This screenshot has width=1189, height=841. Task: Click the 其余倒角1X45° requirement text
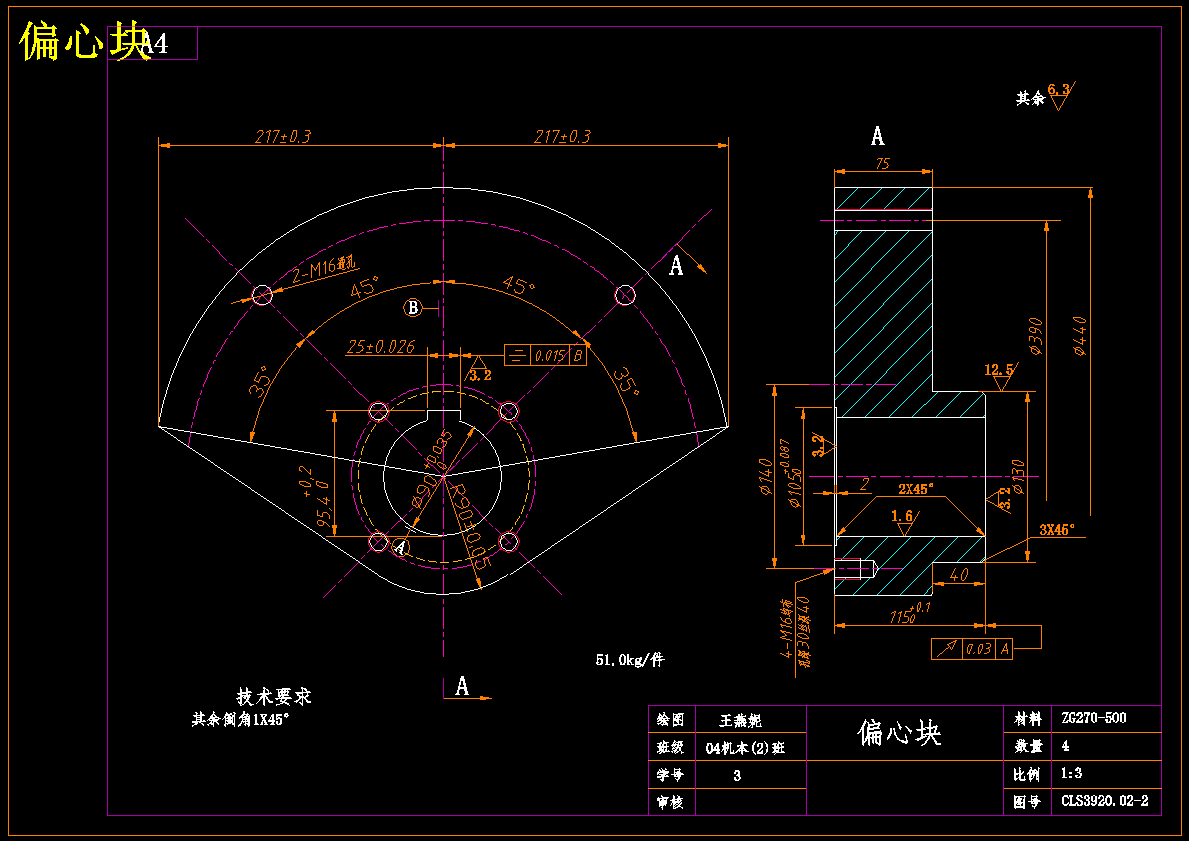point(240,719)
